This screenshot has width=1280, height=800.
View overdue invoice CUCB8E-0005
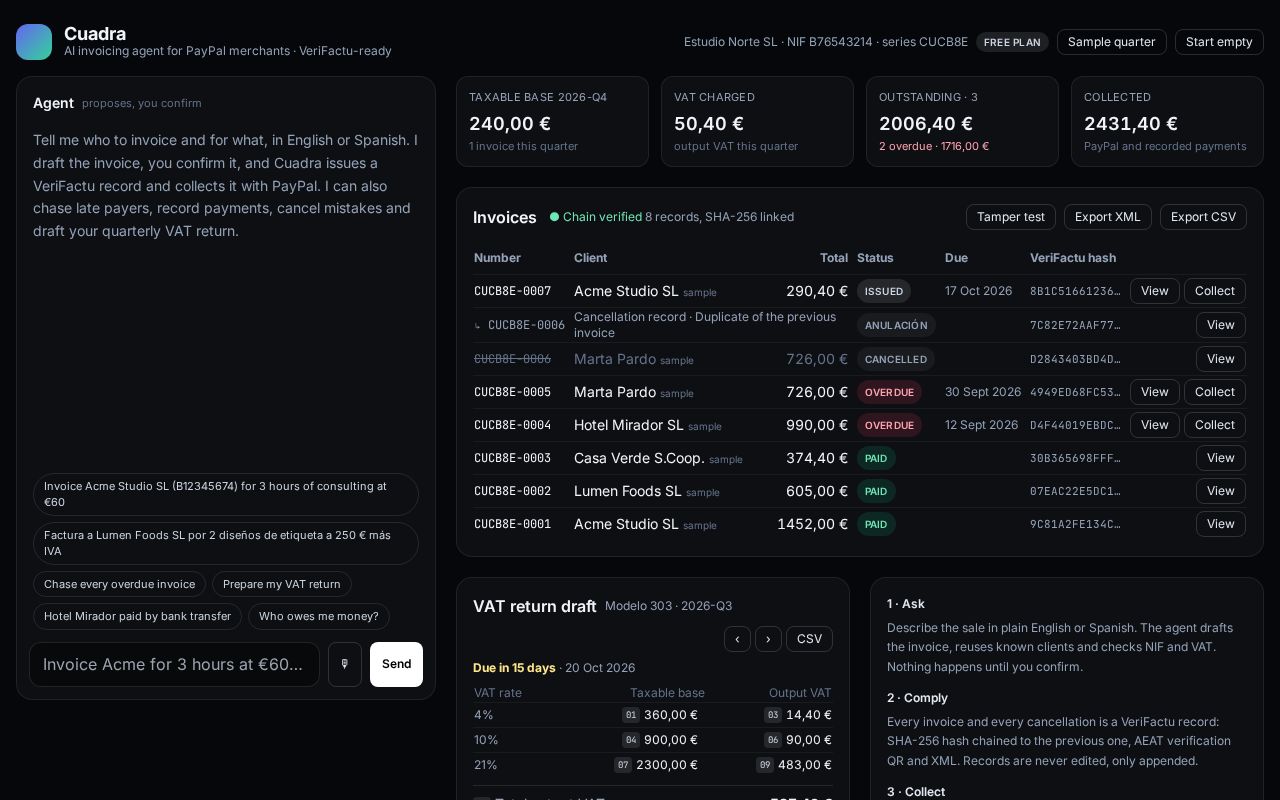(x=1154, y=392)
